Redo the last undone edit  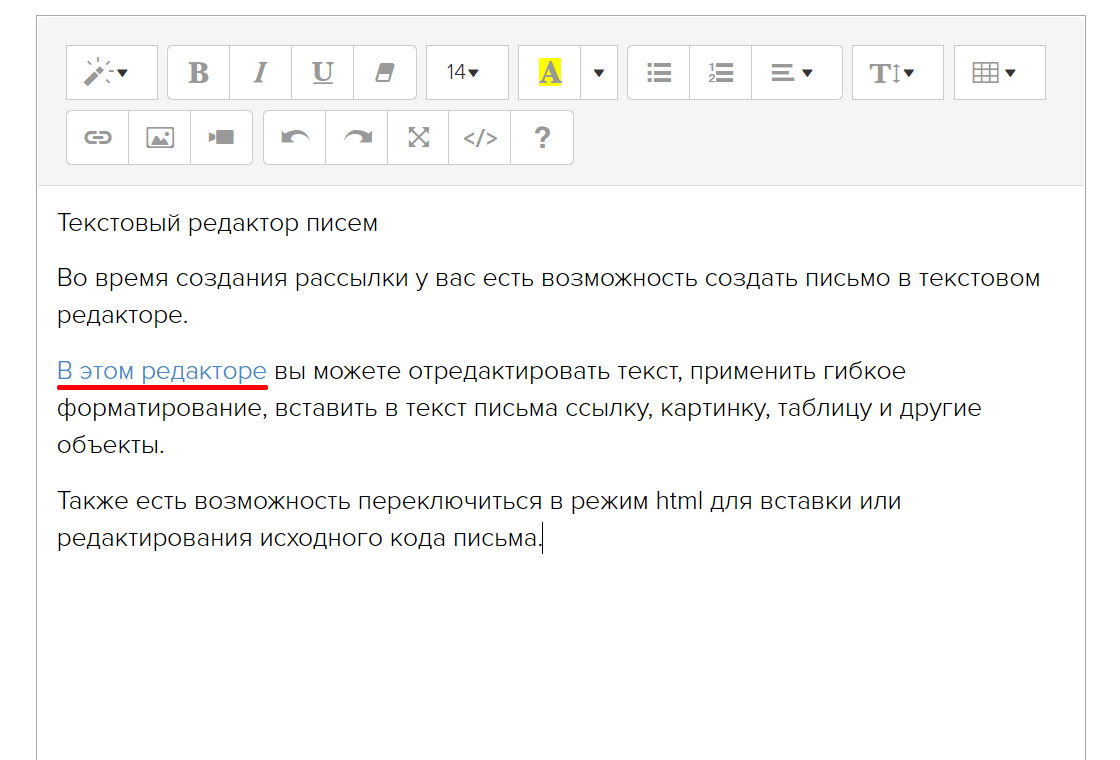click(x=357, y=138)
